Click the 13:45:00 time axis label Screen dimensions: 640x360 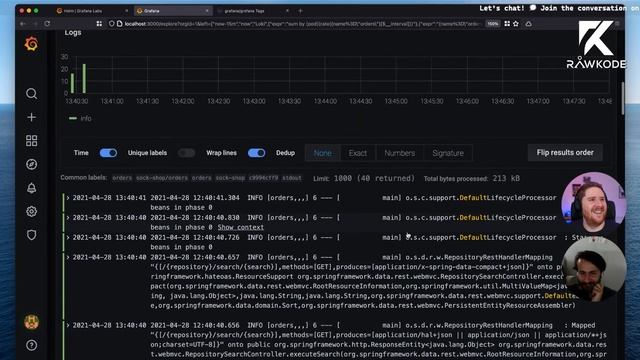click(x=396, y=101)
